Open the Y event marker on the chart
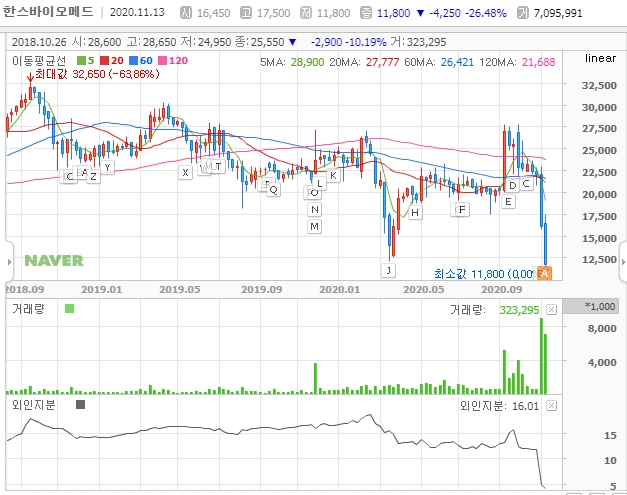Screen dimensions: 627x495 pos(107,167)
